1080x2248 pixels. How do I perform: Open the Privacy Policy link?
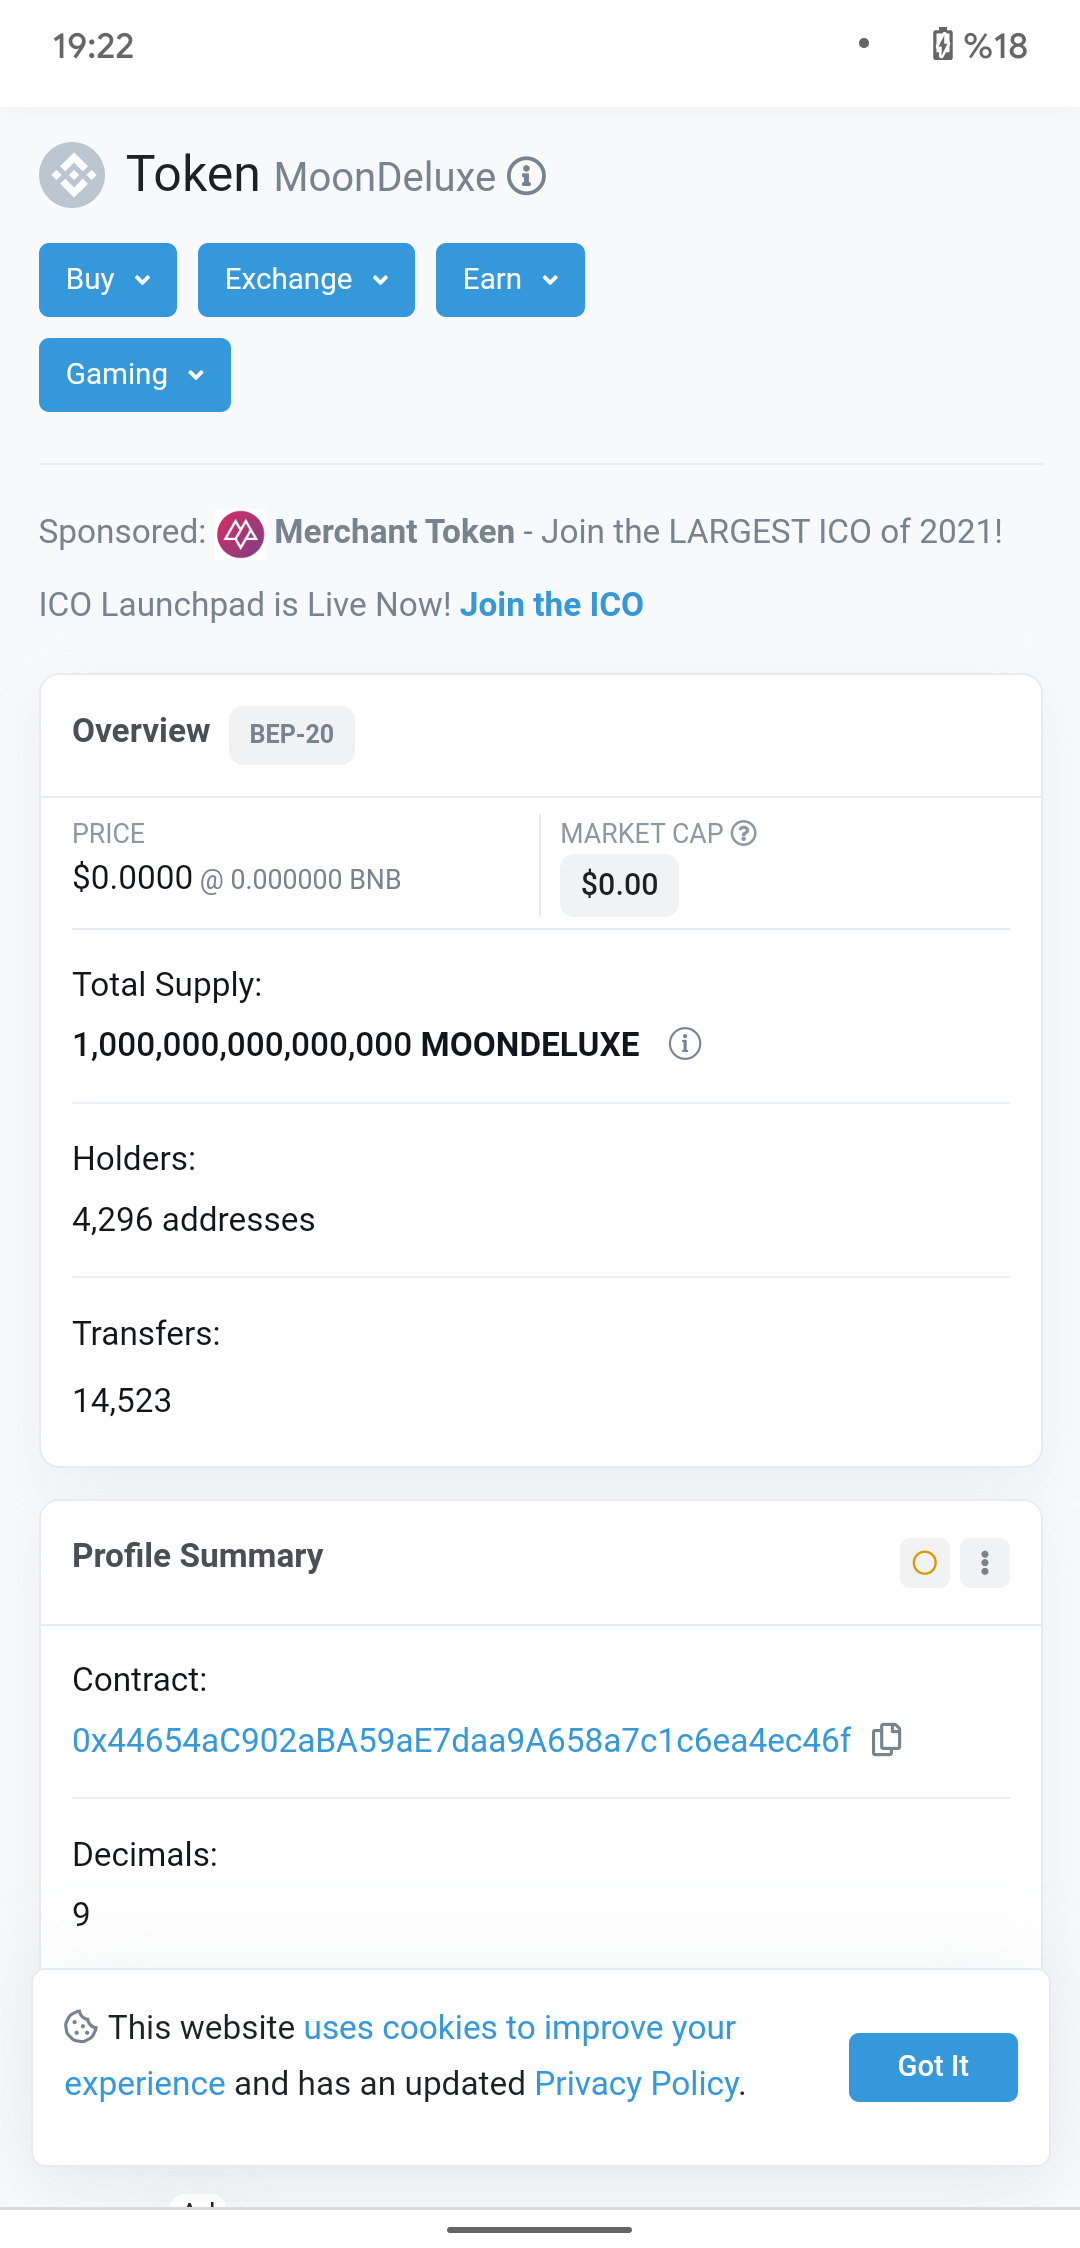pos(637,2083)
